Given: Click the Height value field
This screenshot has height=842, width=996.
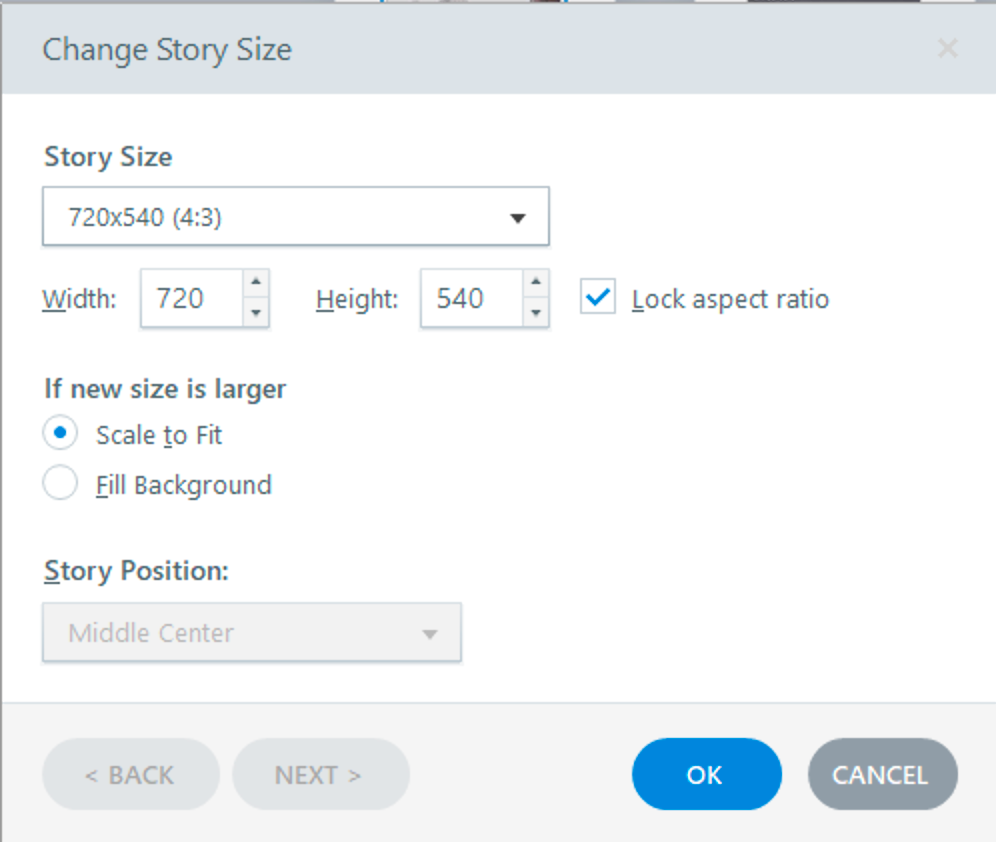Looking at the screenshot, I should pos(470,298).
